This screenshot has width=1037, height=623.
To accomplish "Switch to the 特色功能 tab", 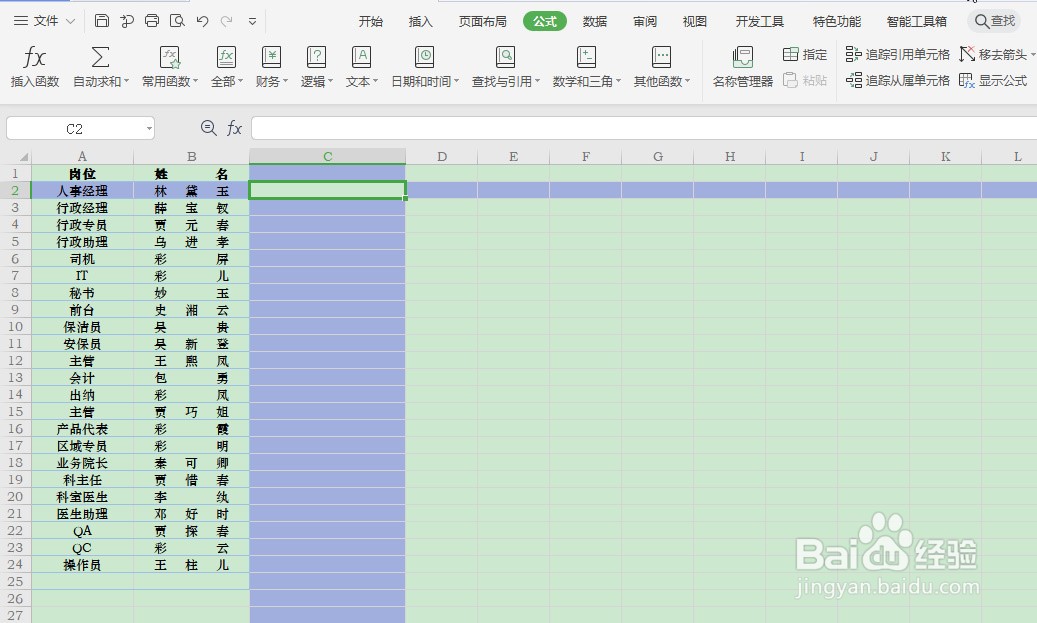I will point(837,22).
